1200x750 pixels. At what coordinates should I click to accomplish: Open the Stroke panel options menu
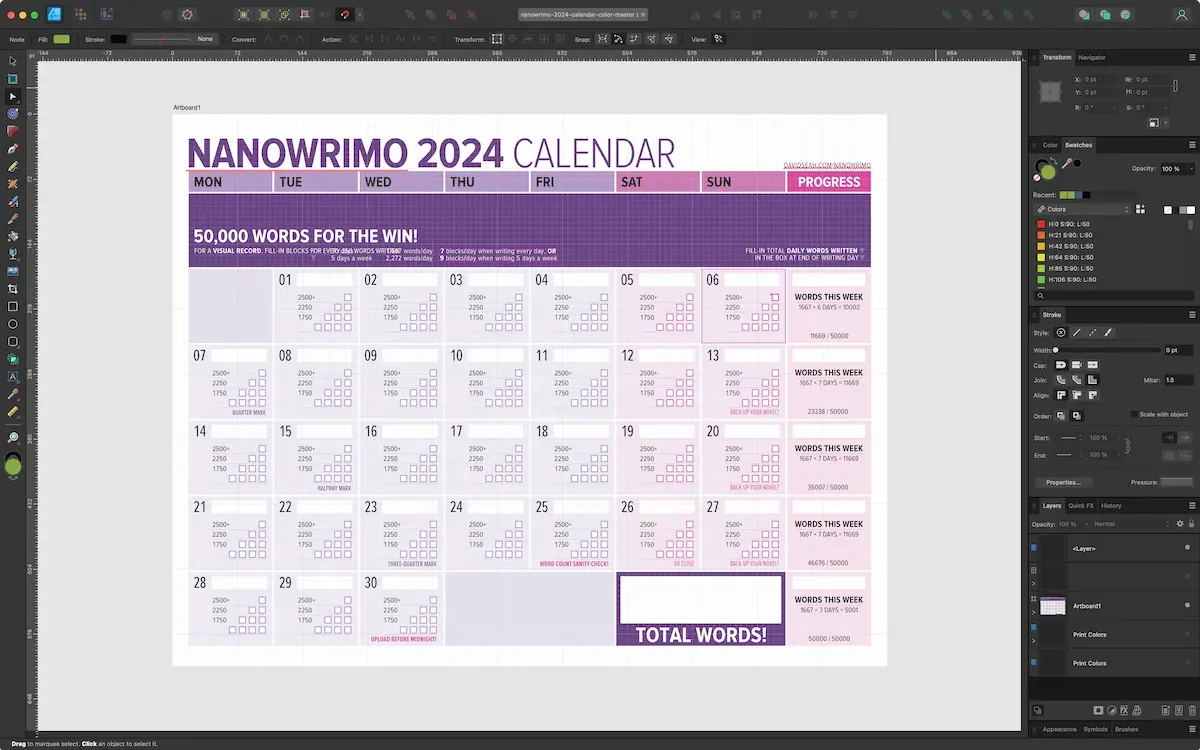coord(1192,314)
